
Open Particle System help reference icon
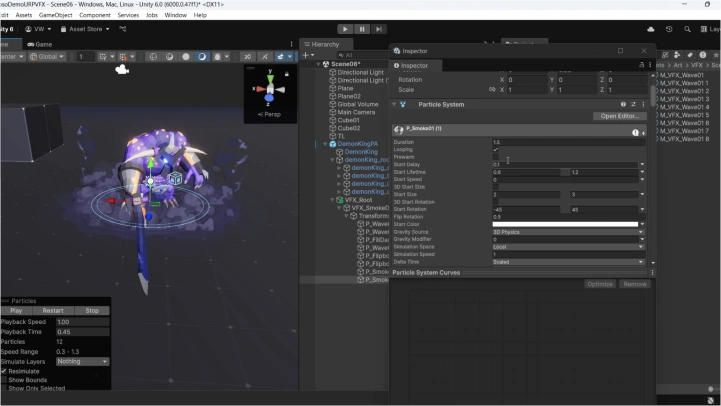click(x=623, y=104)
